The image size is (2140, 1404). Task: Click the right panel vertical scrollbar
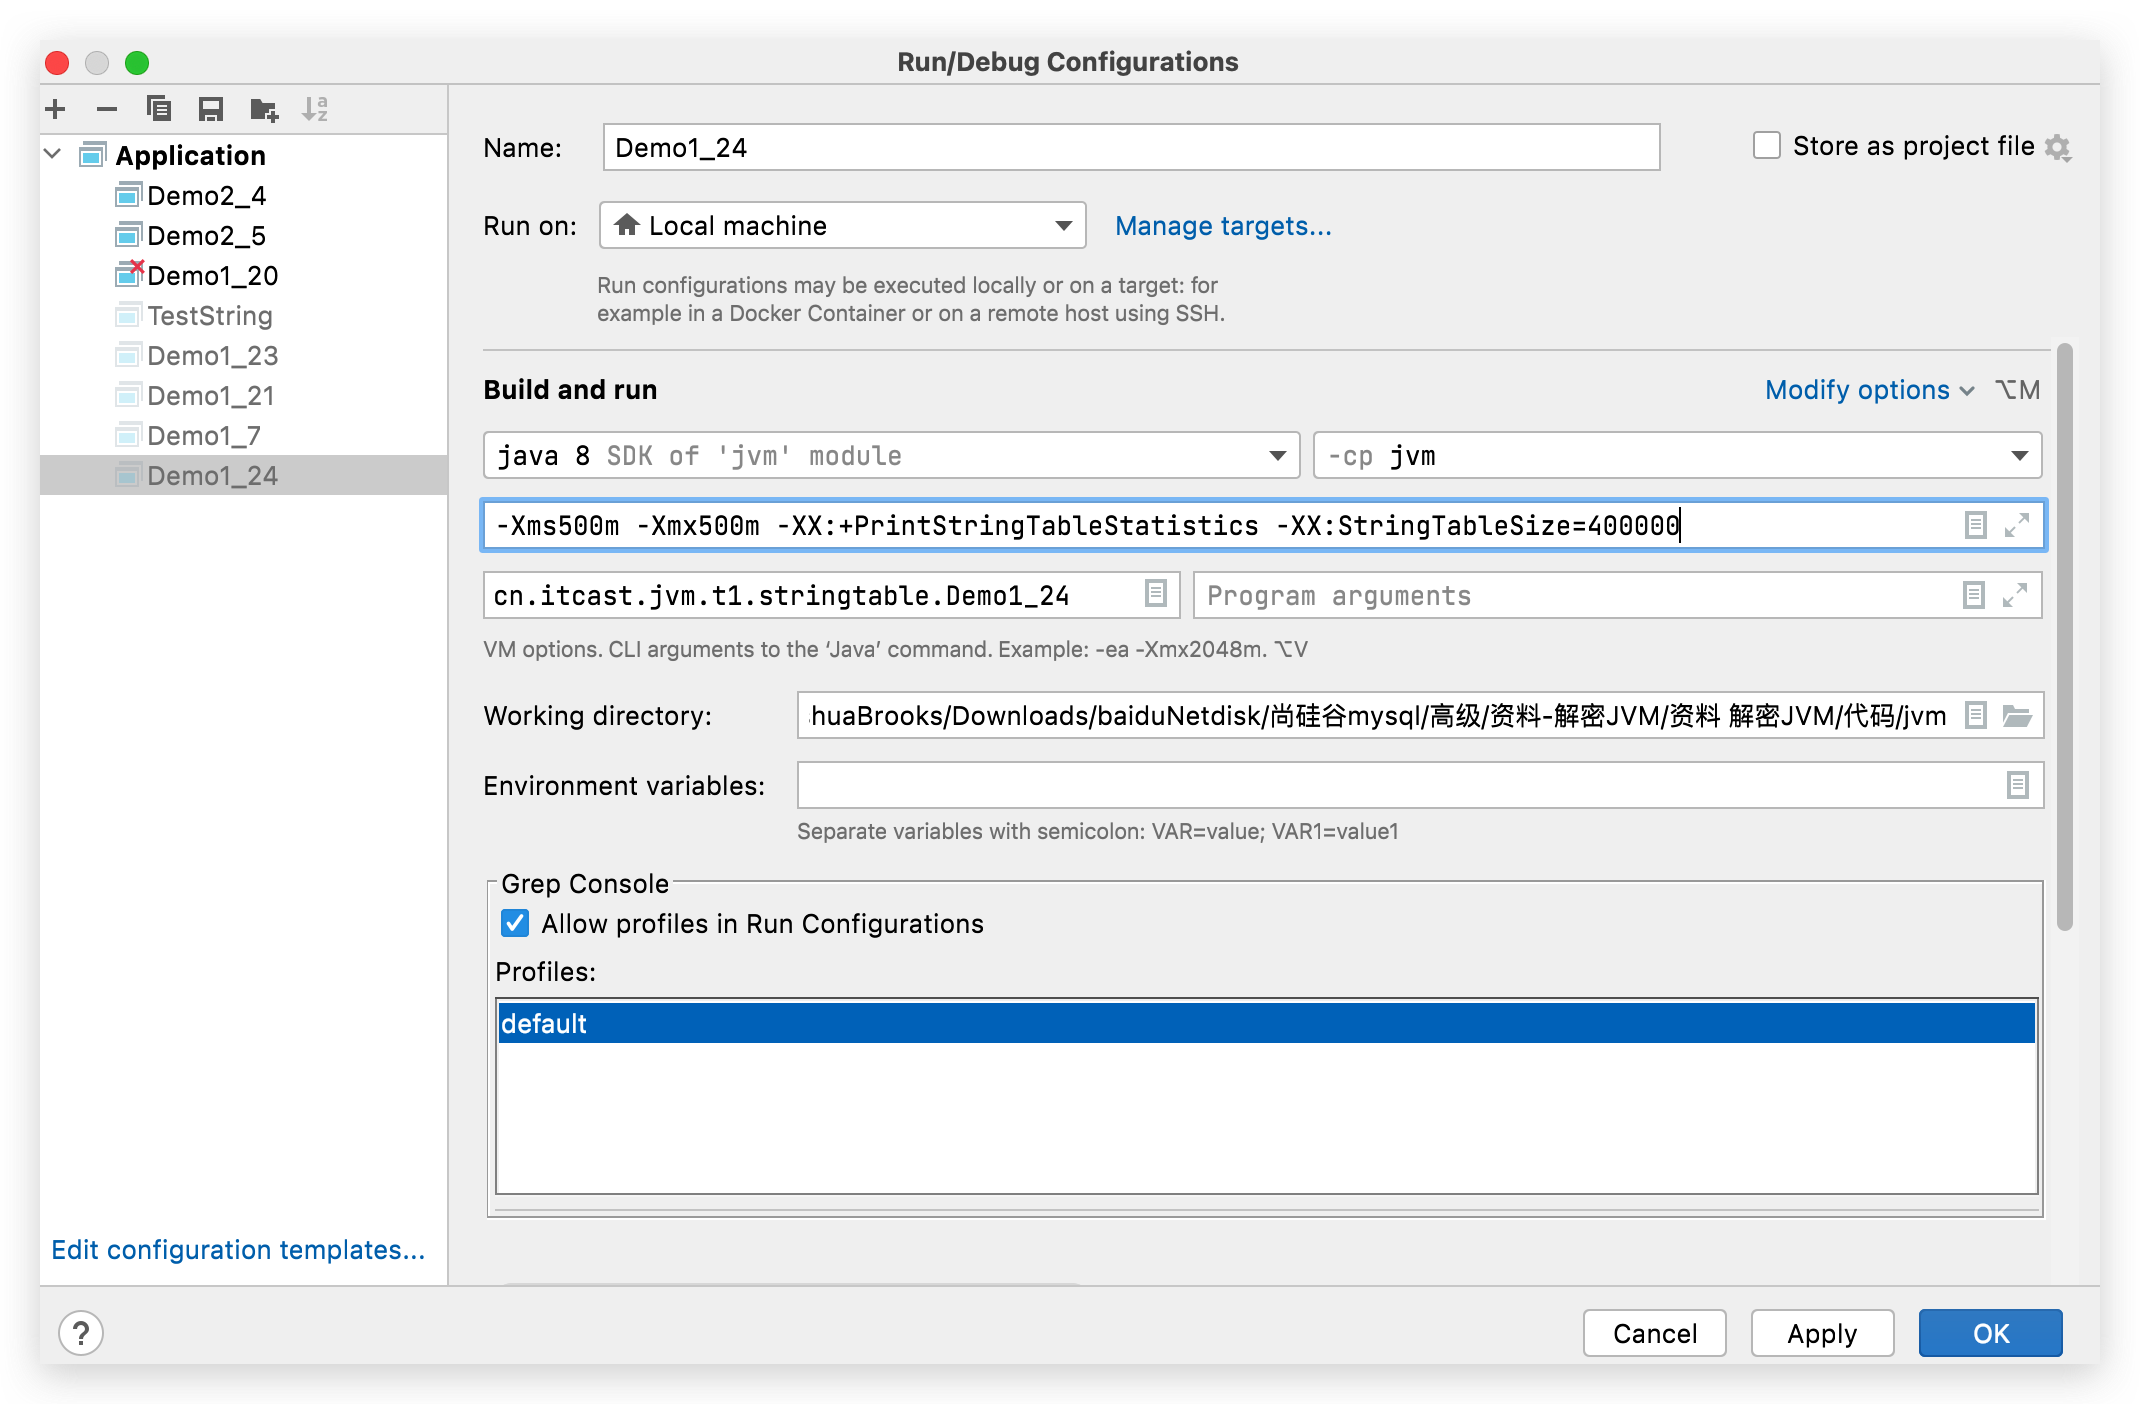pos(2064,640)
